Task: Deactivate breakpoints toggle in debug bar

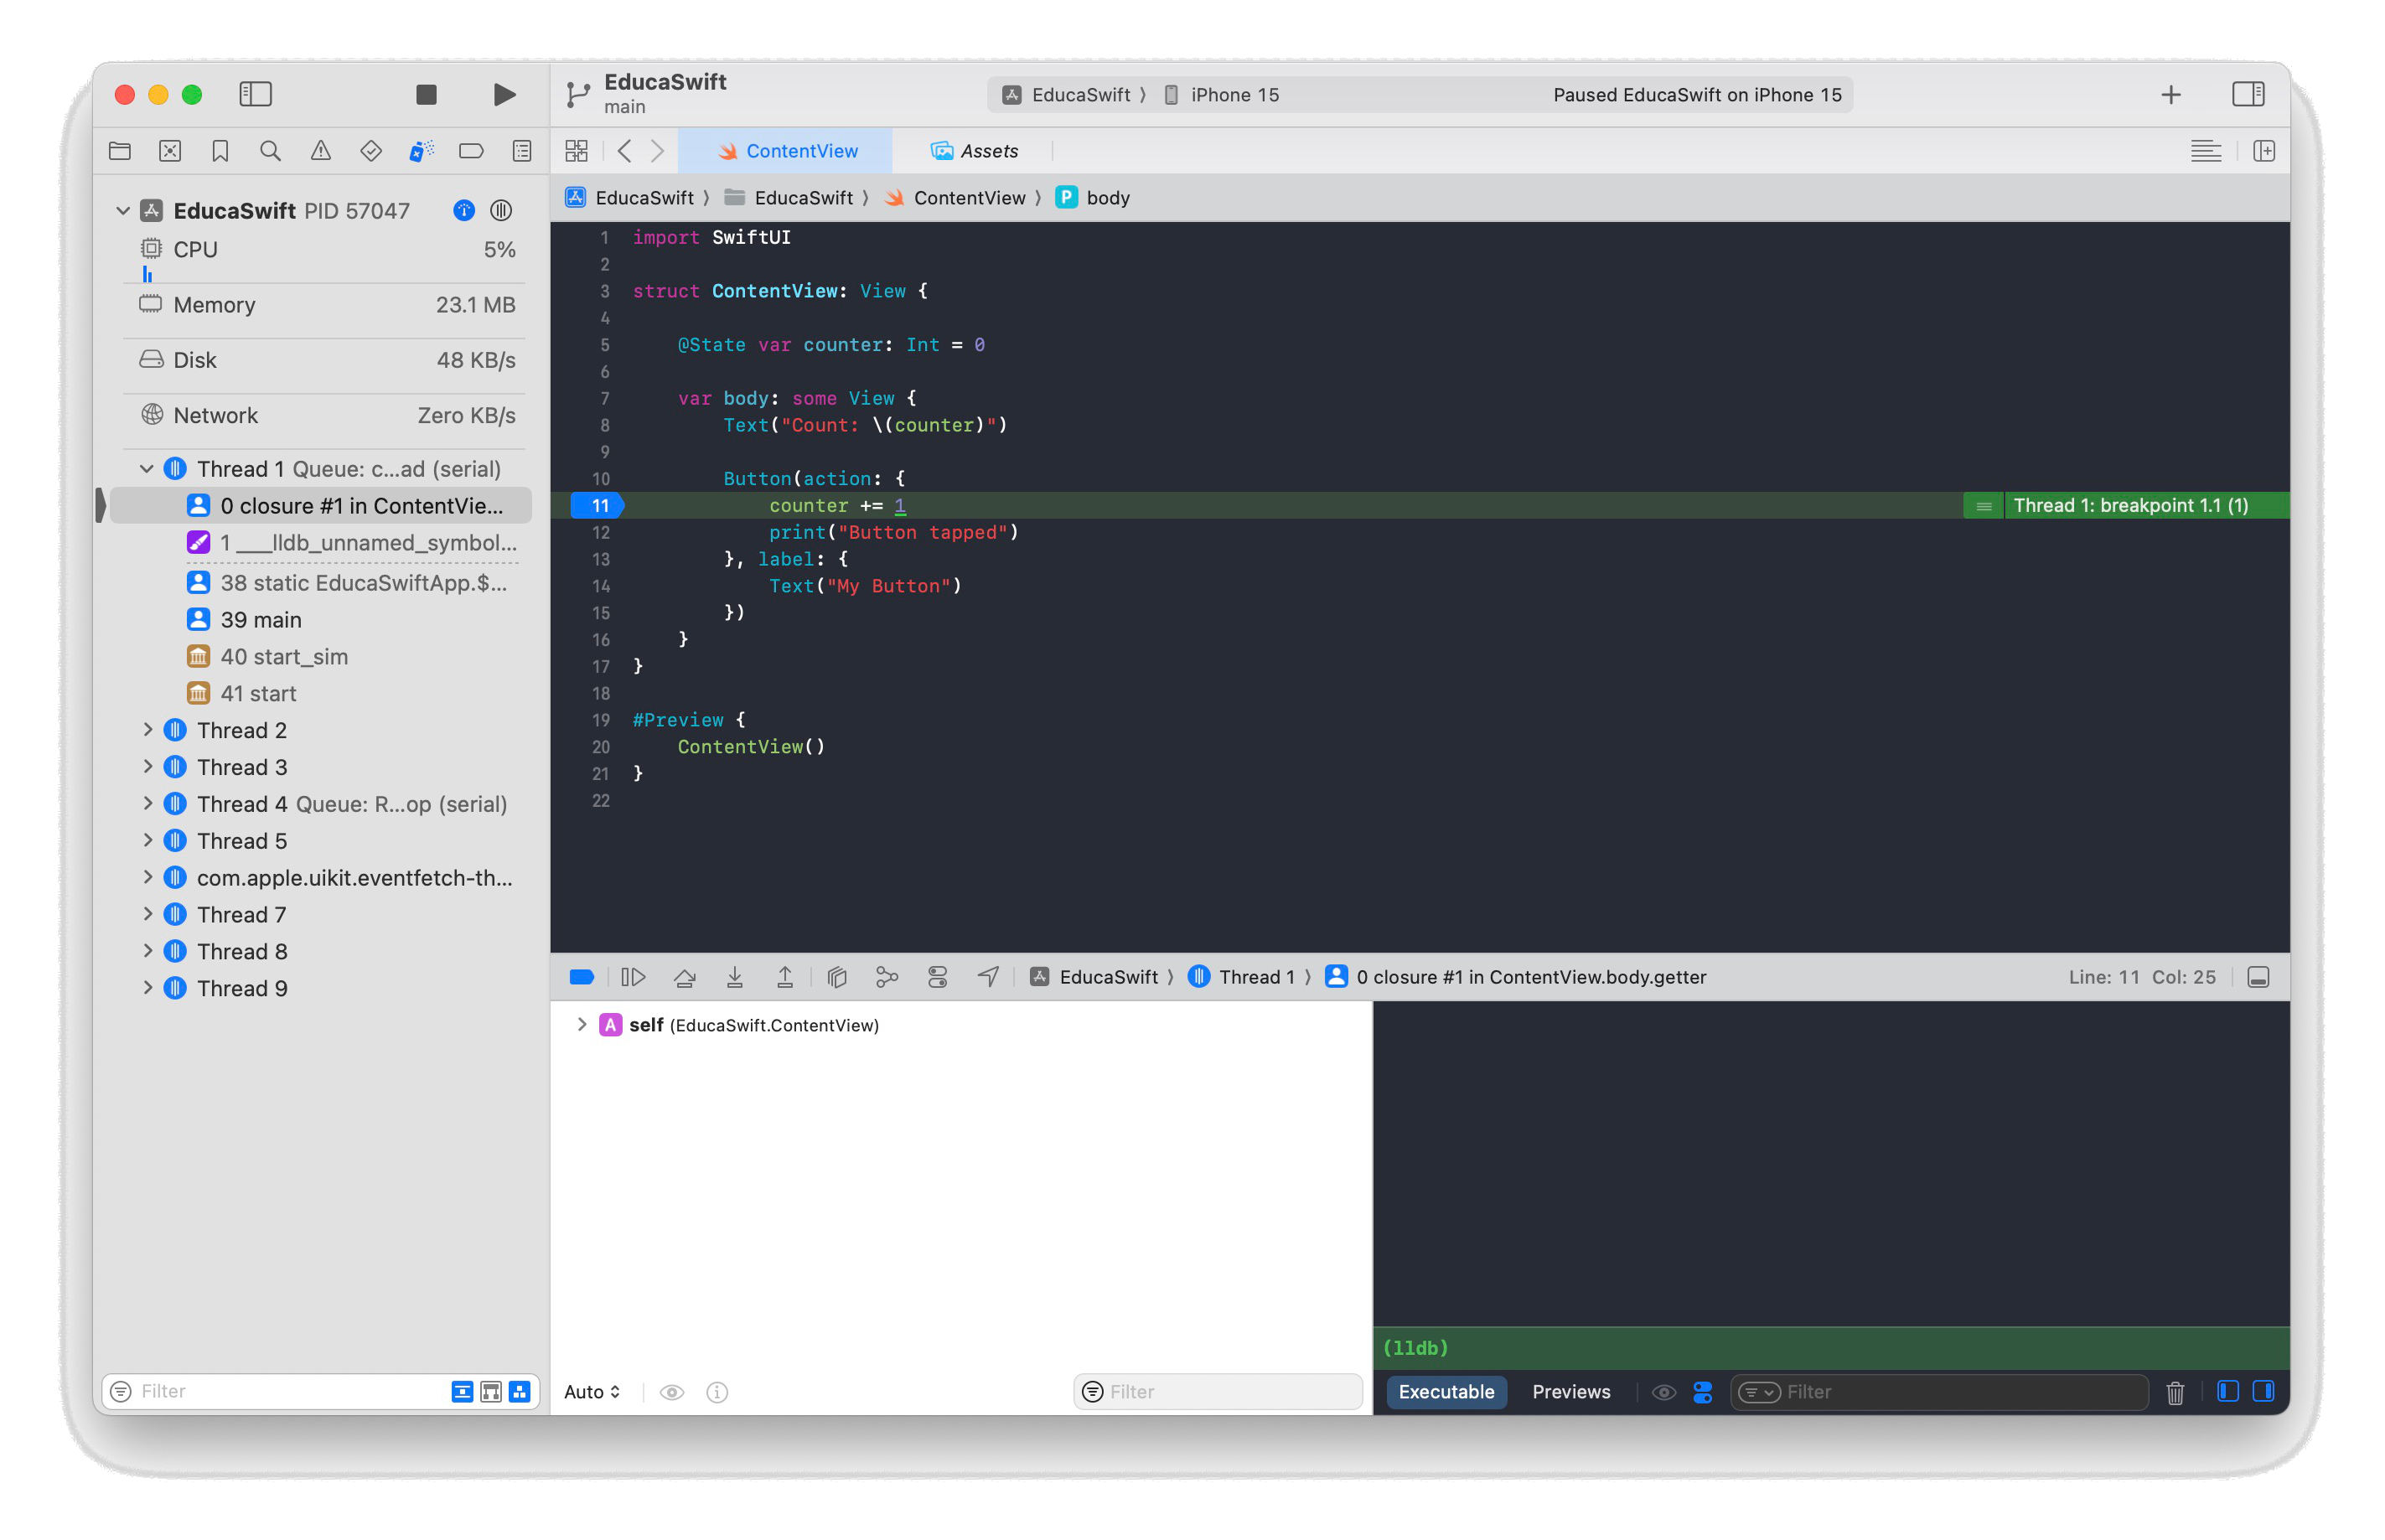Action: (582, 977)
